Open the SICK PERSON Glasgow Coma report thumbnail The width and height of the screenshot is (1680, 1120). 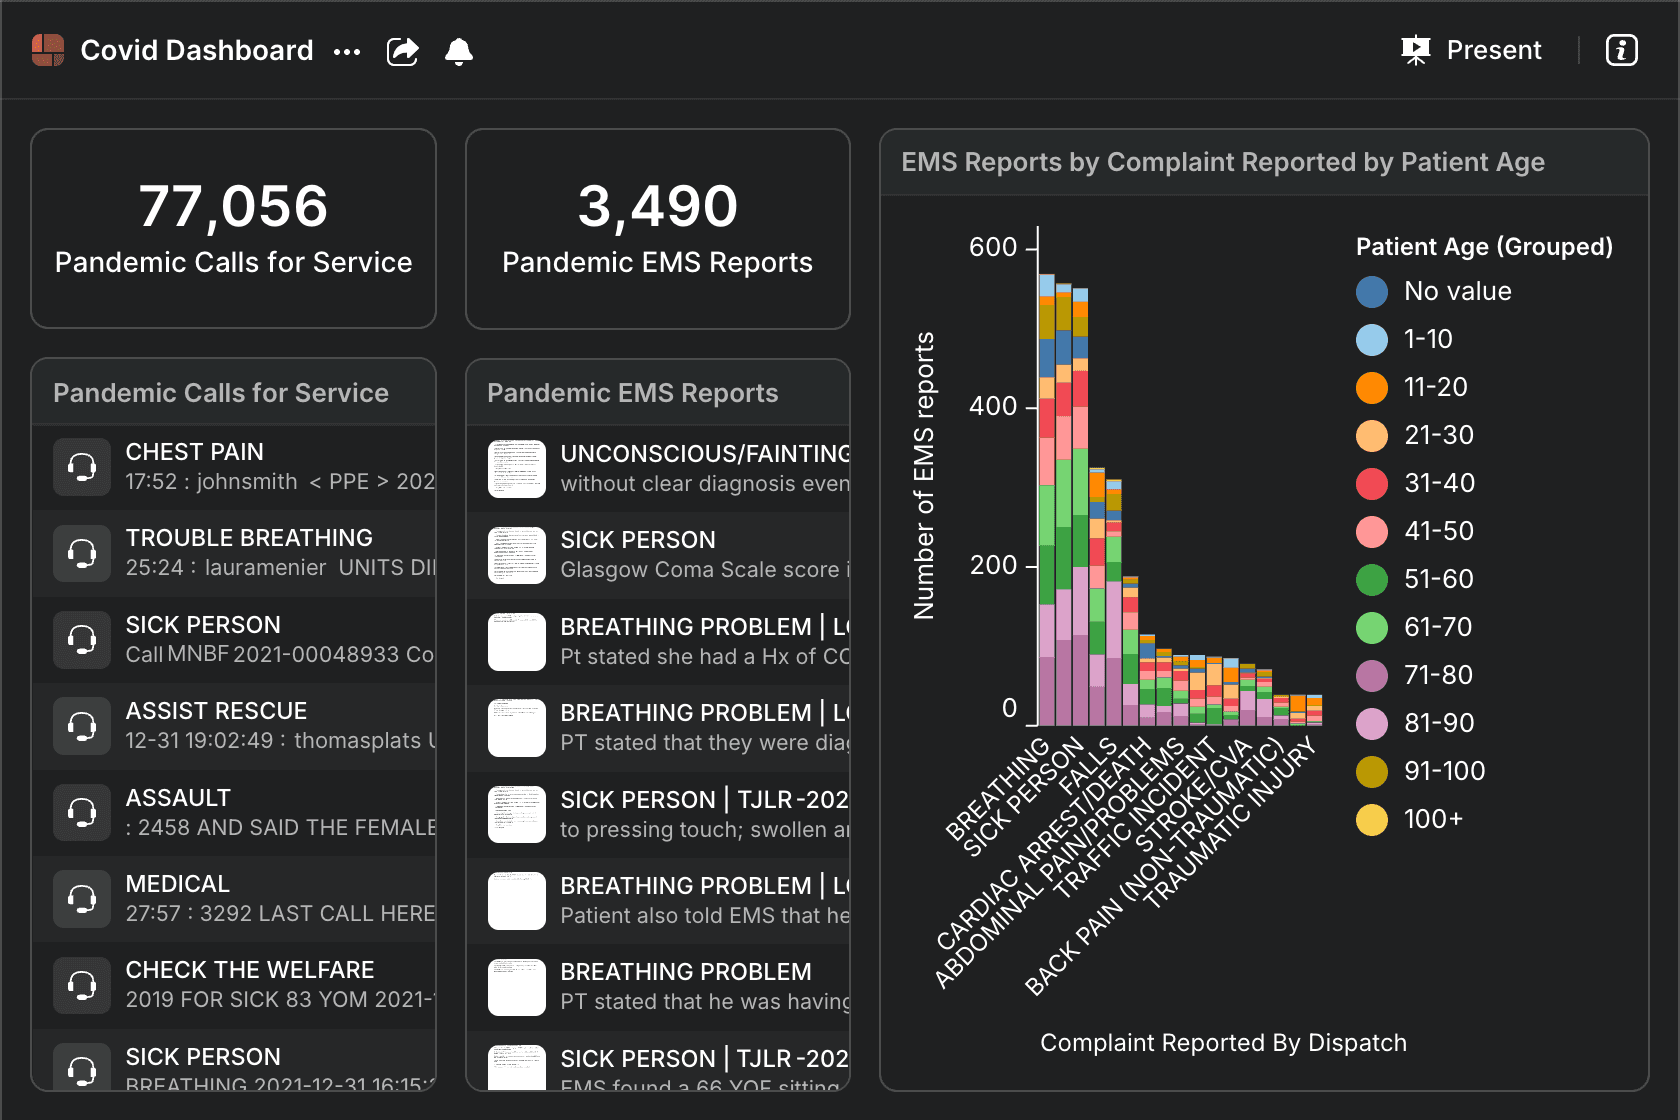pyautogui.click(x=517, y=555)
